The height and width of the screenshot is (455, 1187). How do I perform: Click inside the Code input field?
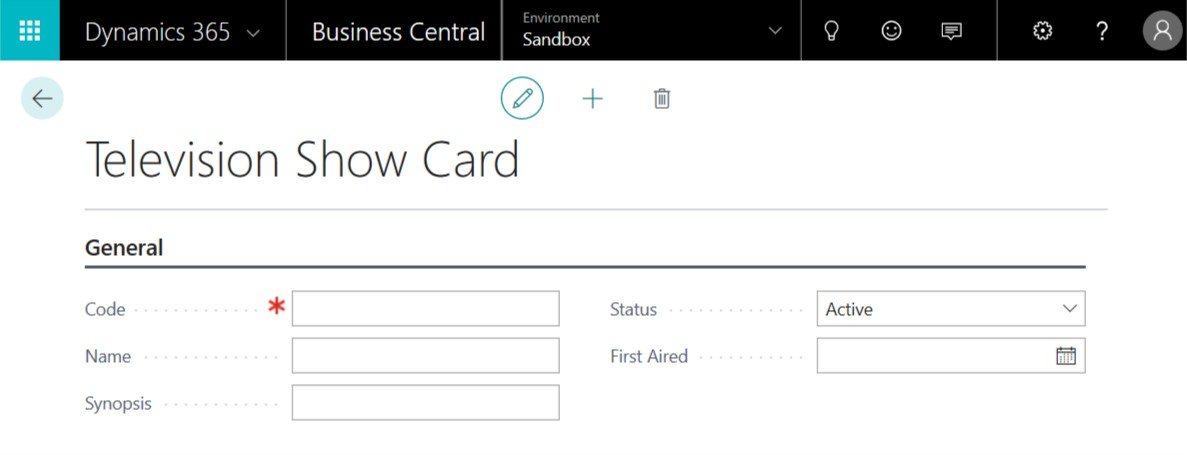[x=425, y=309]
